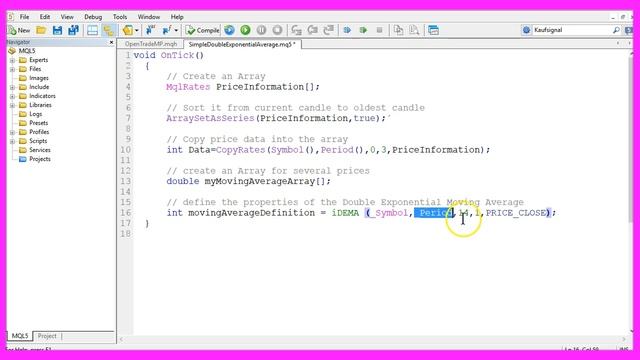Click the variable listing icon
Image resolution: width=640 pixels, height=360 pixels.
pyautogui.click(x=151, y=30)
